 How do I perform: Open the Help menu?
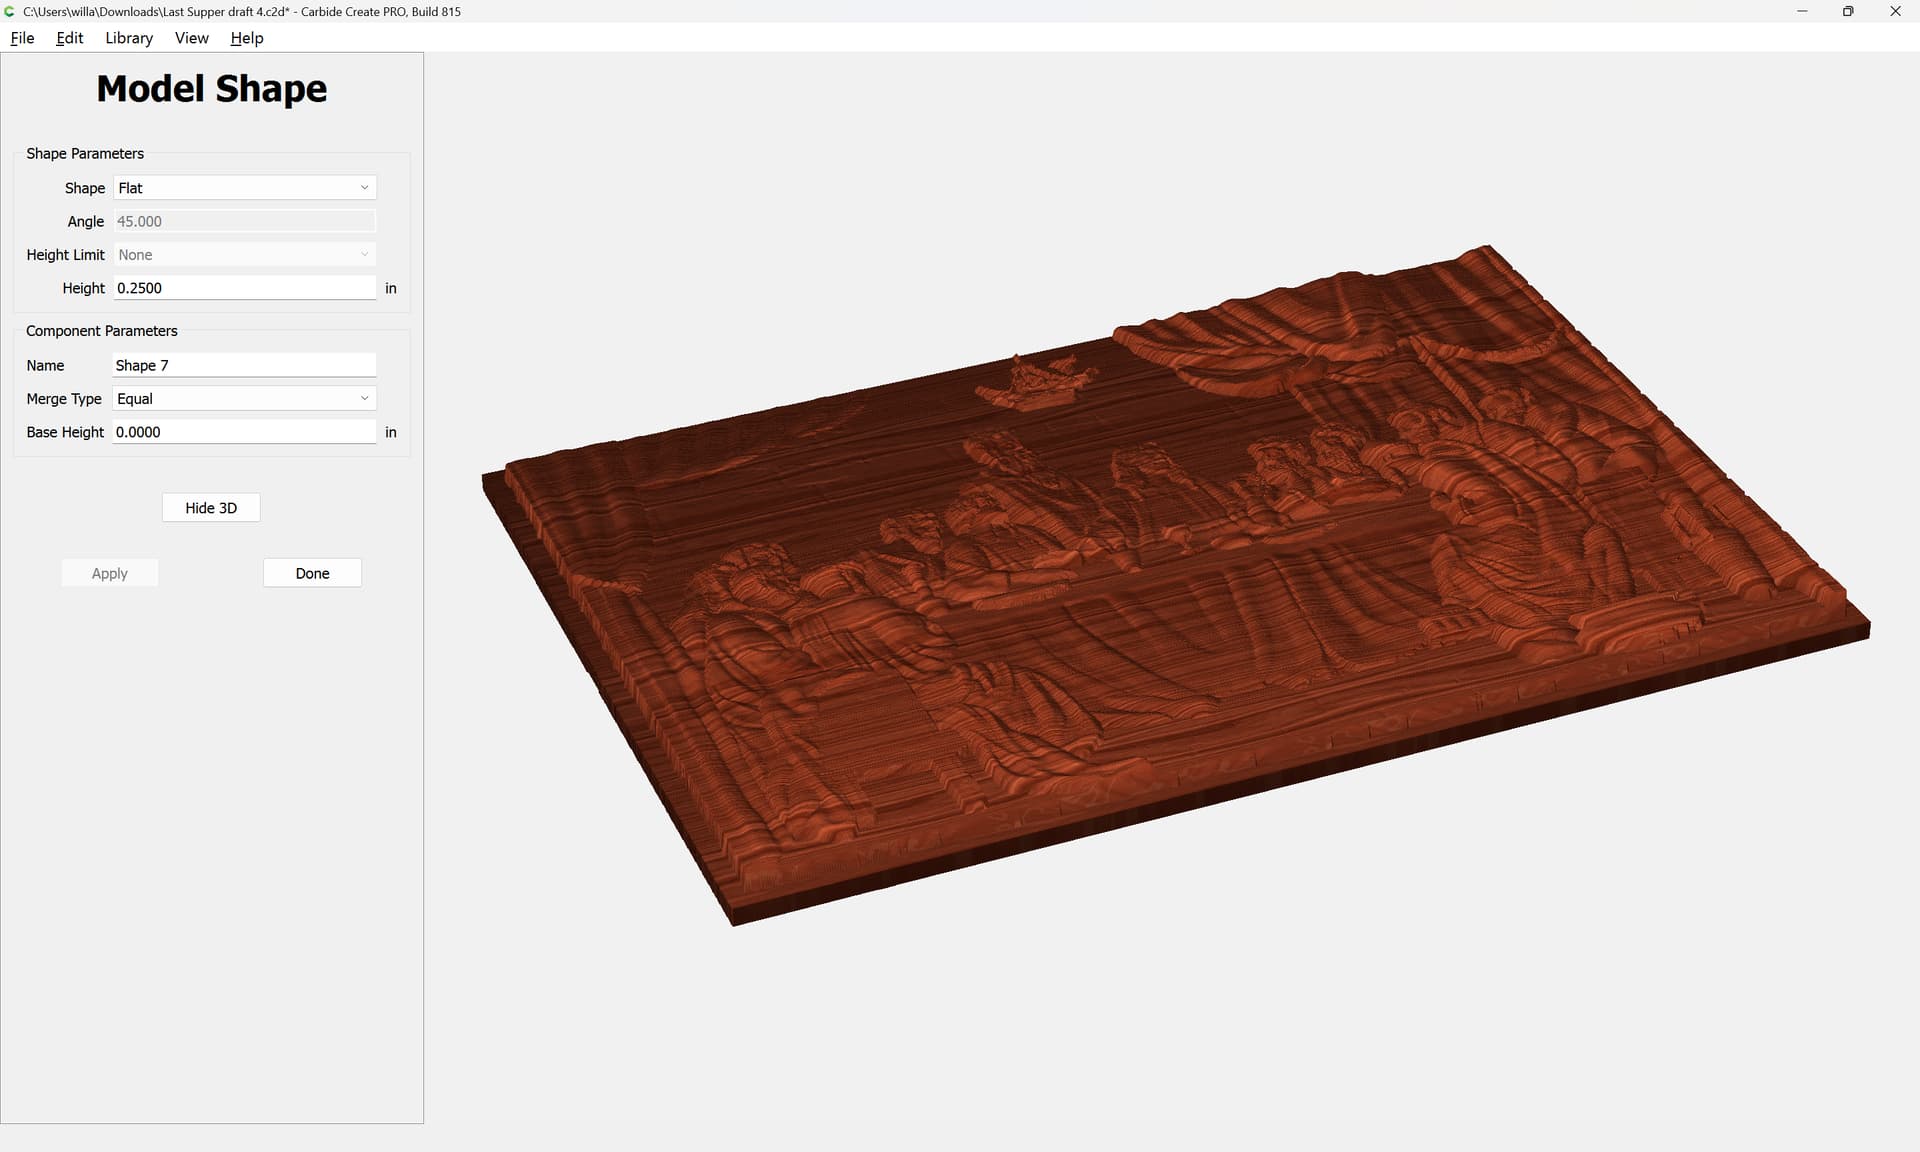pos(246,38)
